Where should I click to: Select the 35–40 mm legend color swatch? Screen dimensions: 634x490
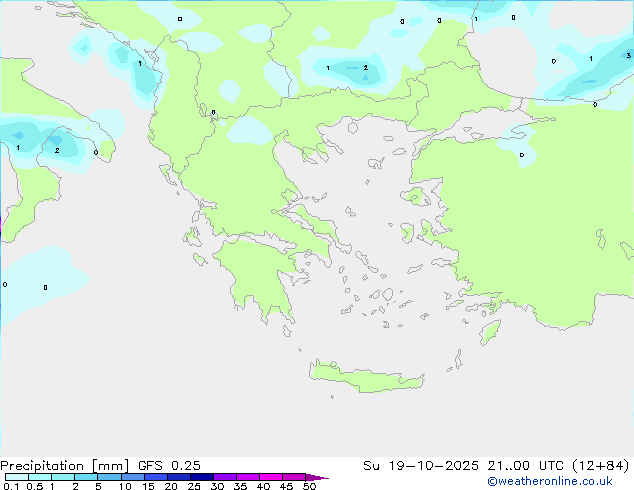[248, 477]
